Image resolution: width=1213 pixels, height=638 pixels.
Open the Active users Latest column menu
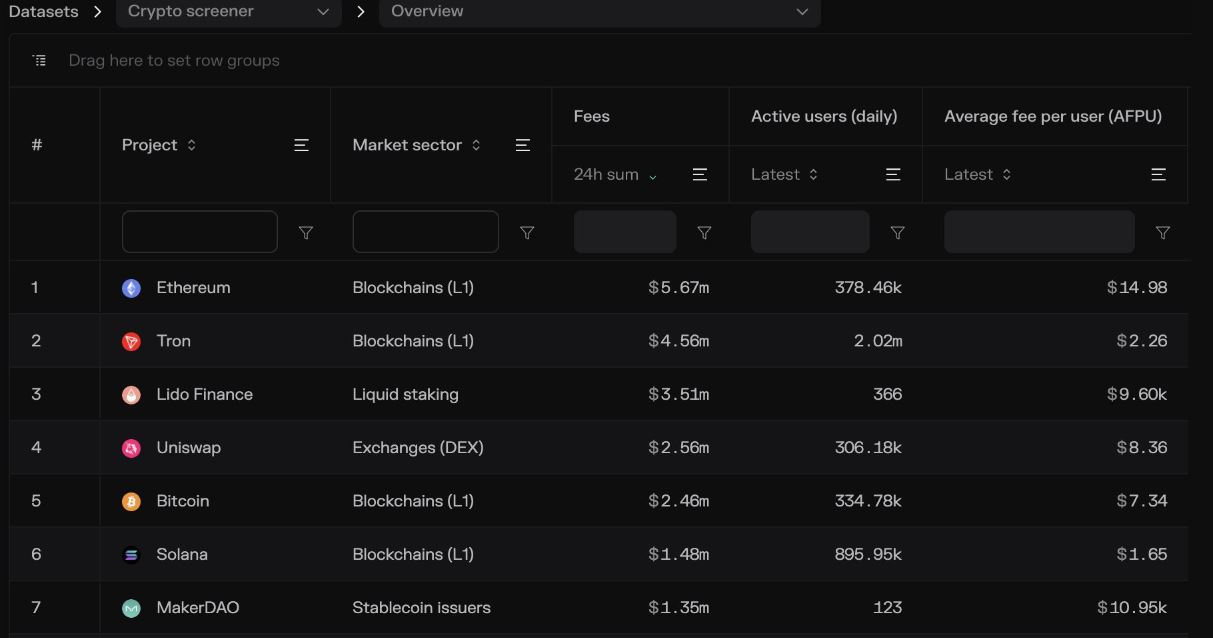coord(893,174)
